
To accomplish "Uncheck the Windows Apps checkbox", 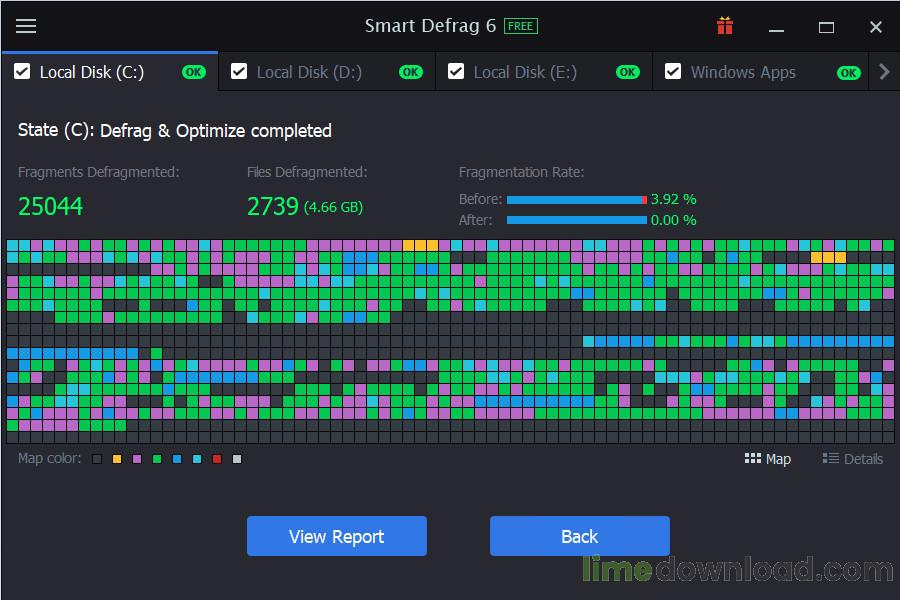I will [x=672, y=71].
